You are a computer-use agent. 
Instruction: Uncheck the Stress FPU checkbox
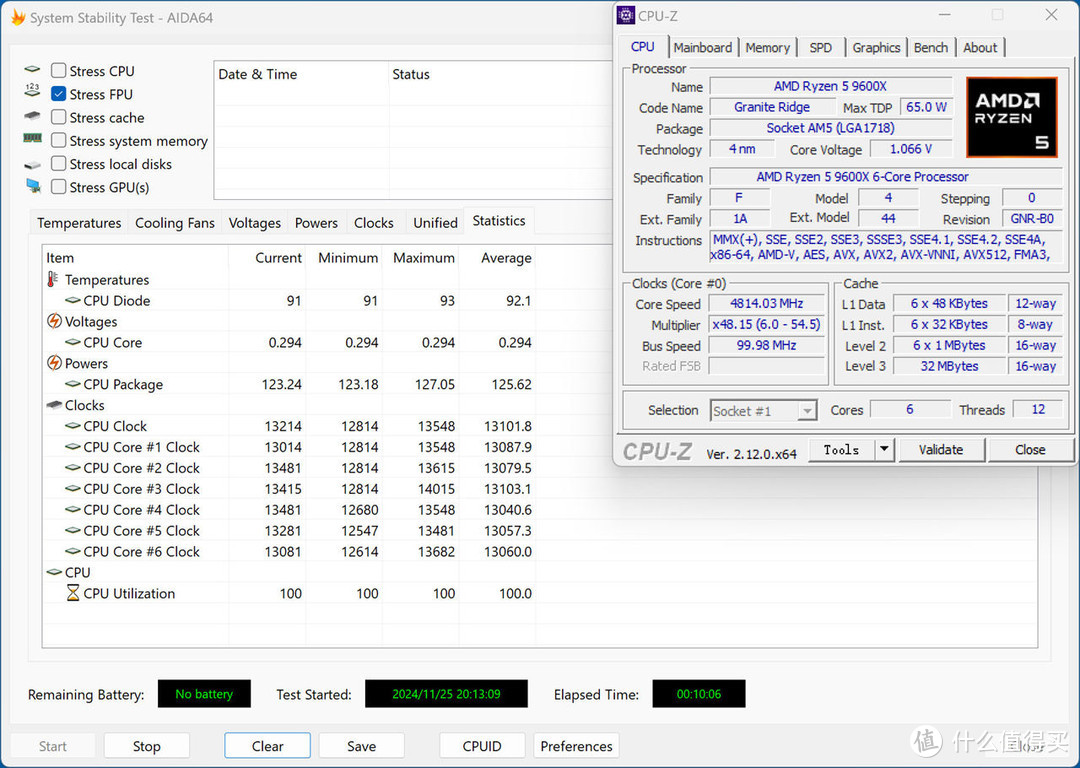pos(59,94)
